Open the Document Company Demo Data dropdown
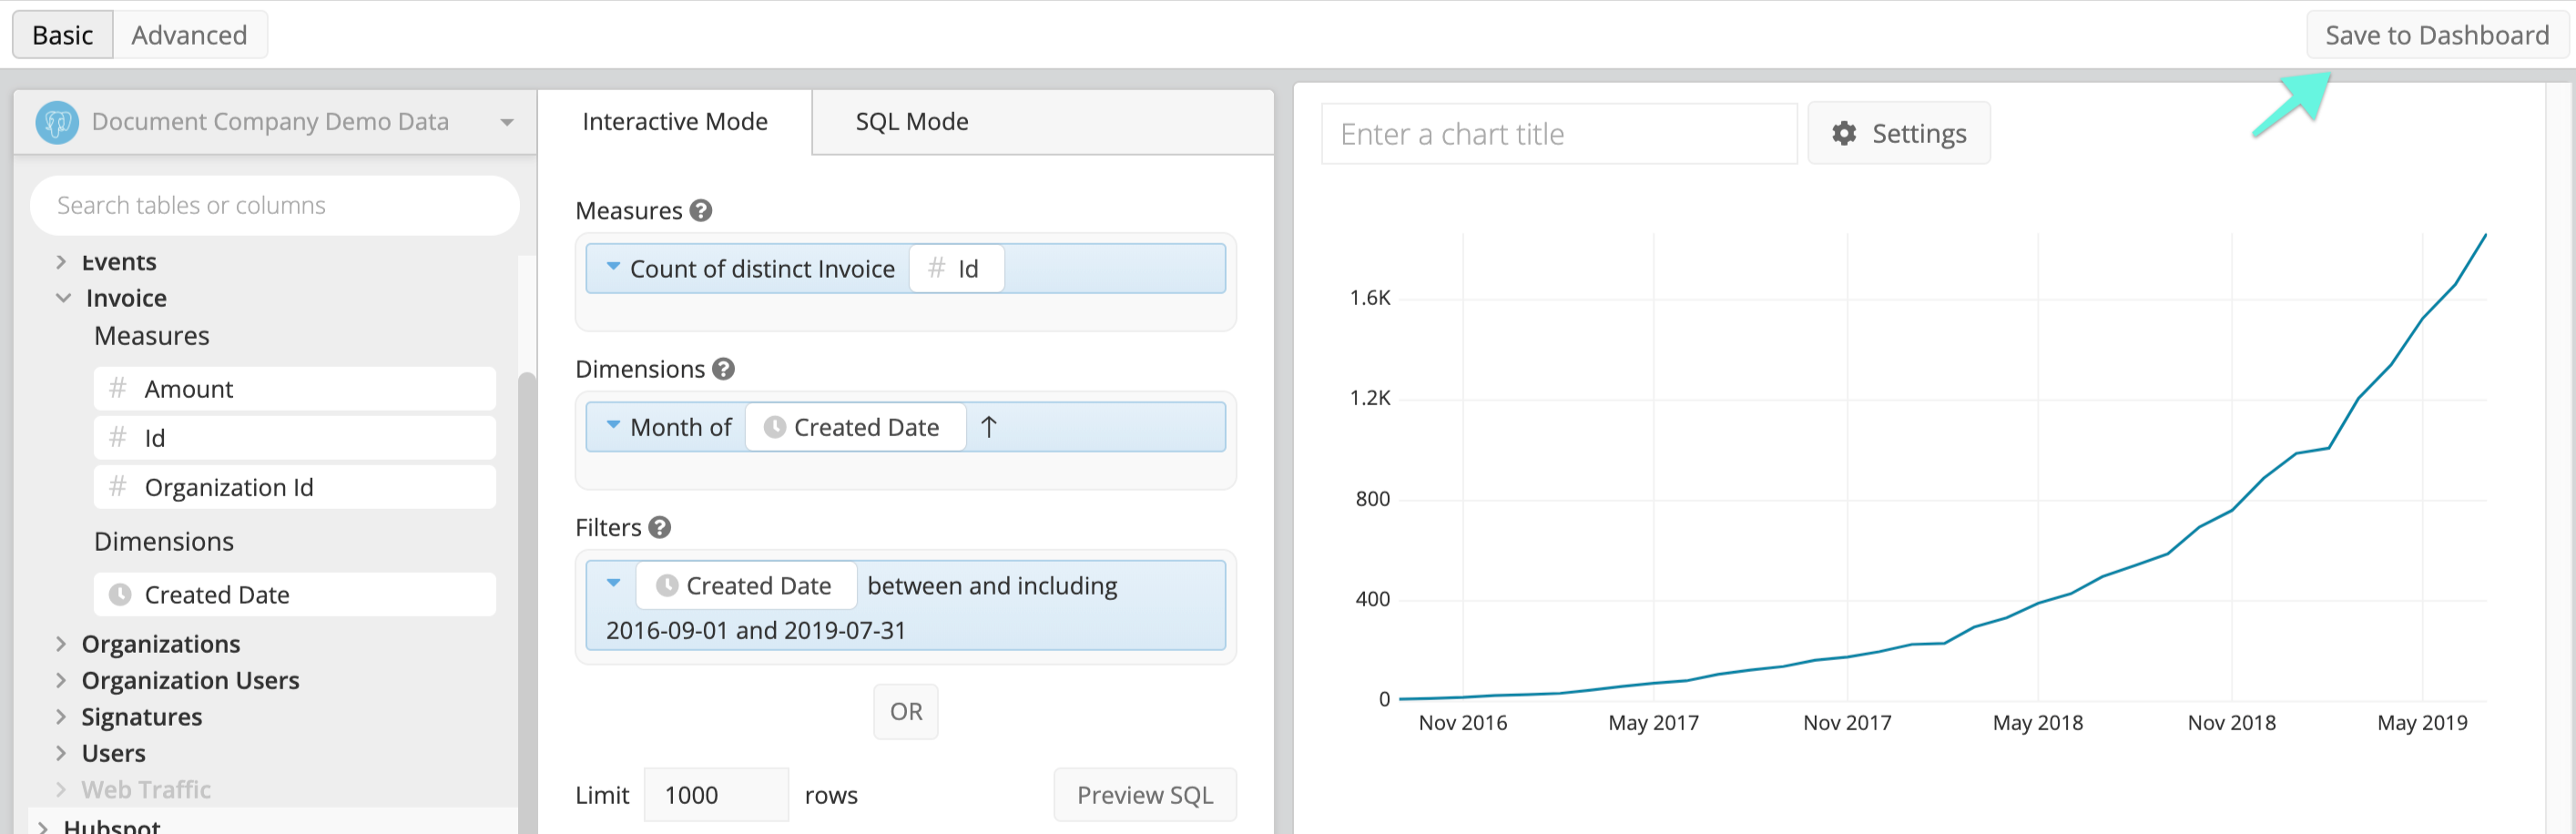 point(507,122)
